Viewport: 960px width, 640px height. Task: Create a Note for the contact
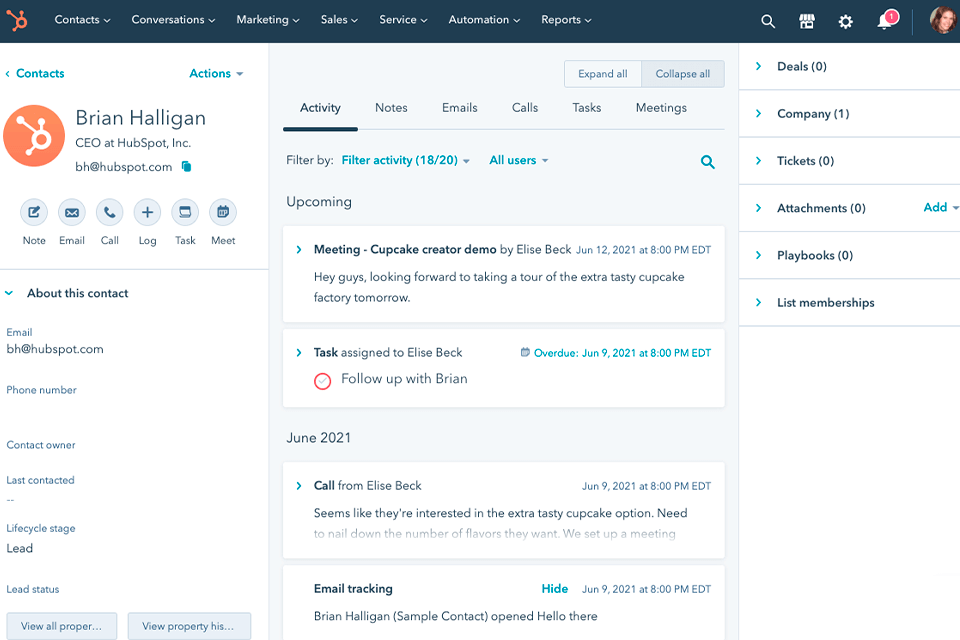point(34,213)
